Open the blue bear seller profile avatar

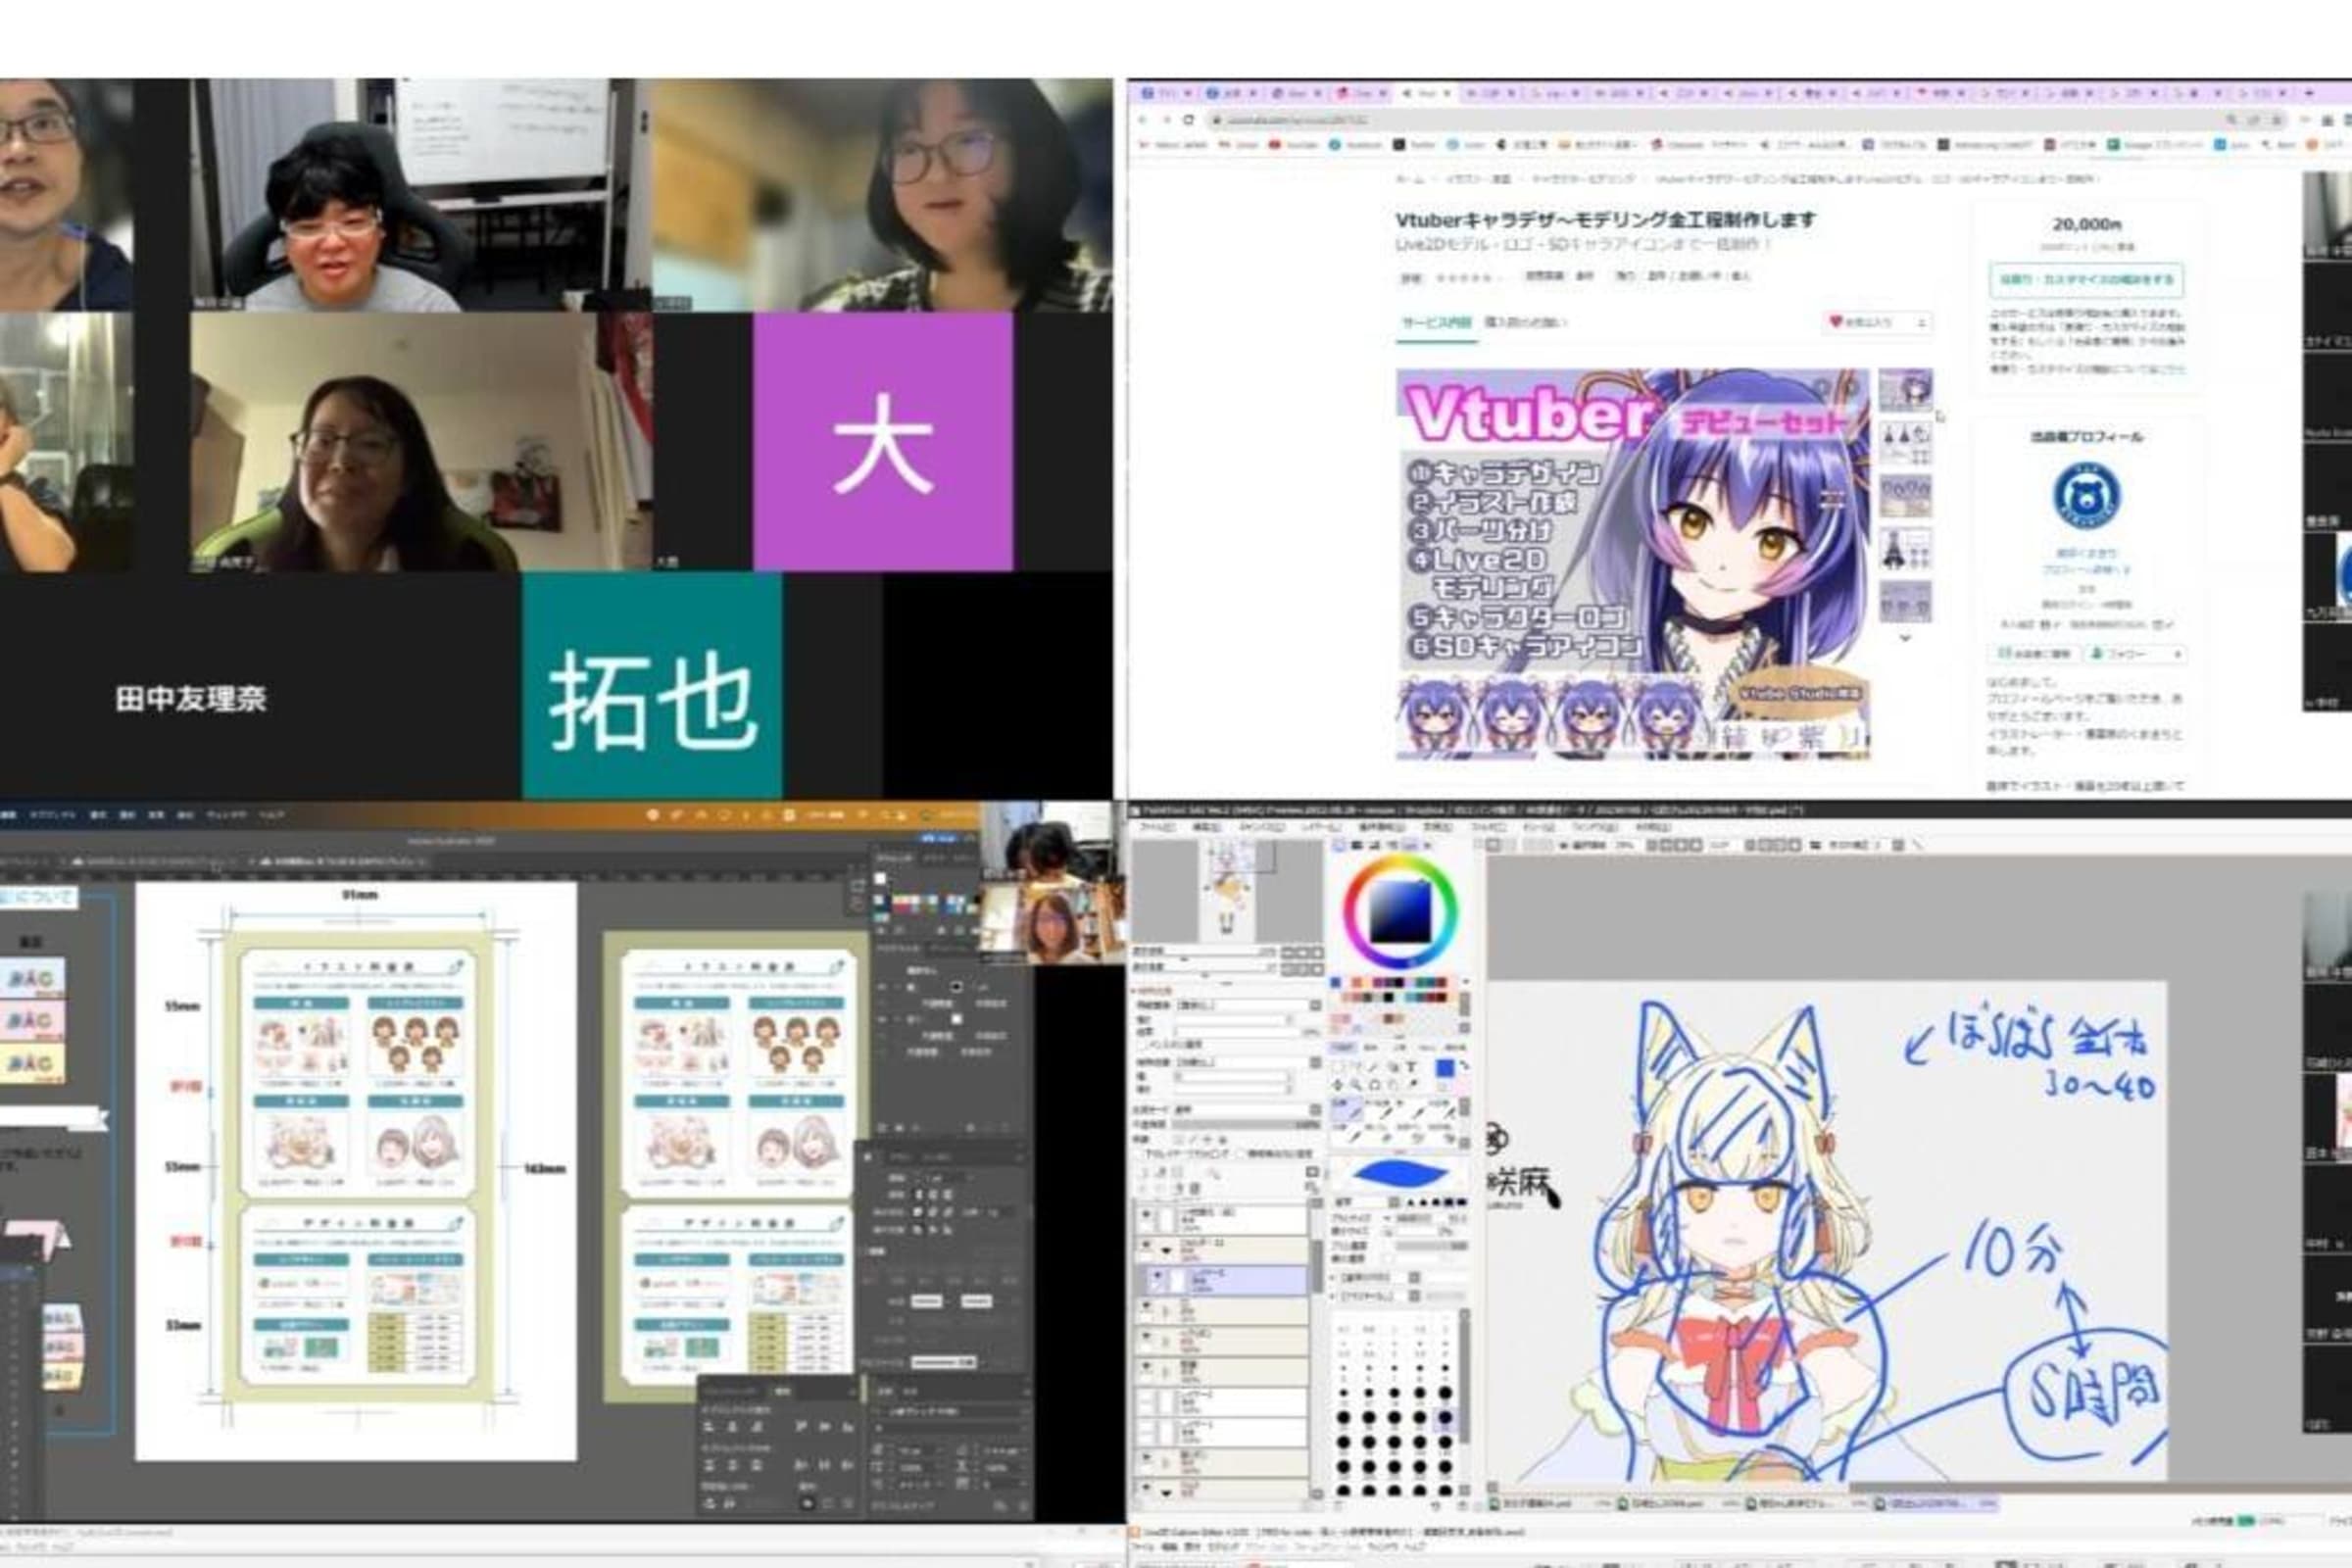click(2086, 496)
